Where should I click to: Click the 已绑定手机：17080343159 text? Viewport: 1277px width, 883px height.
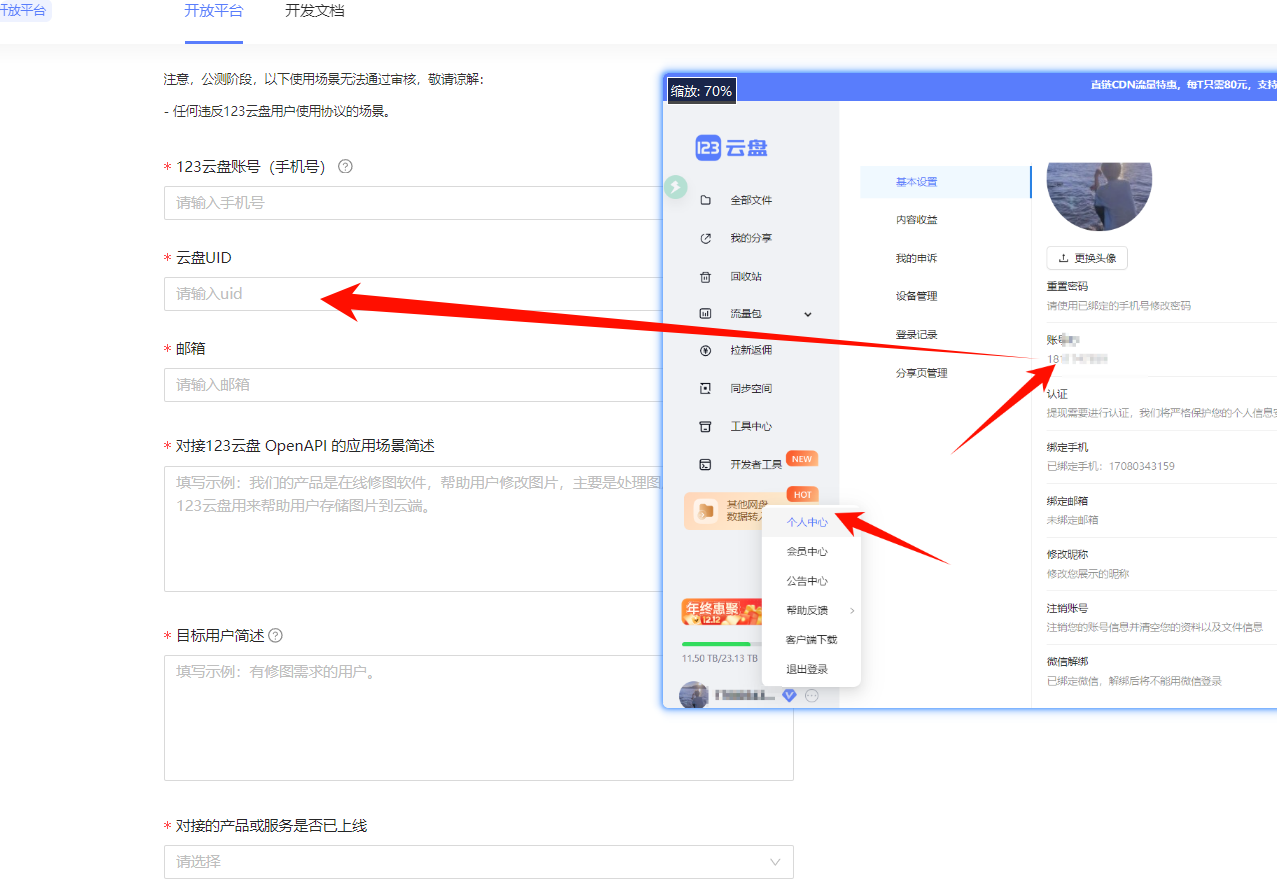click(x=1110, y=466)
